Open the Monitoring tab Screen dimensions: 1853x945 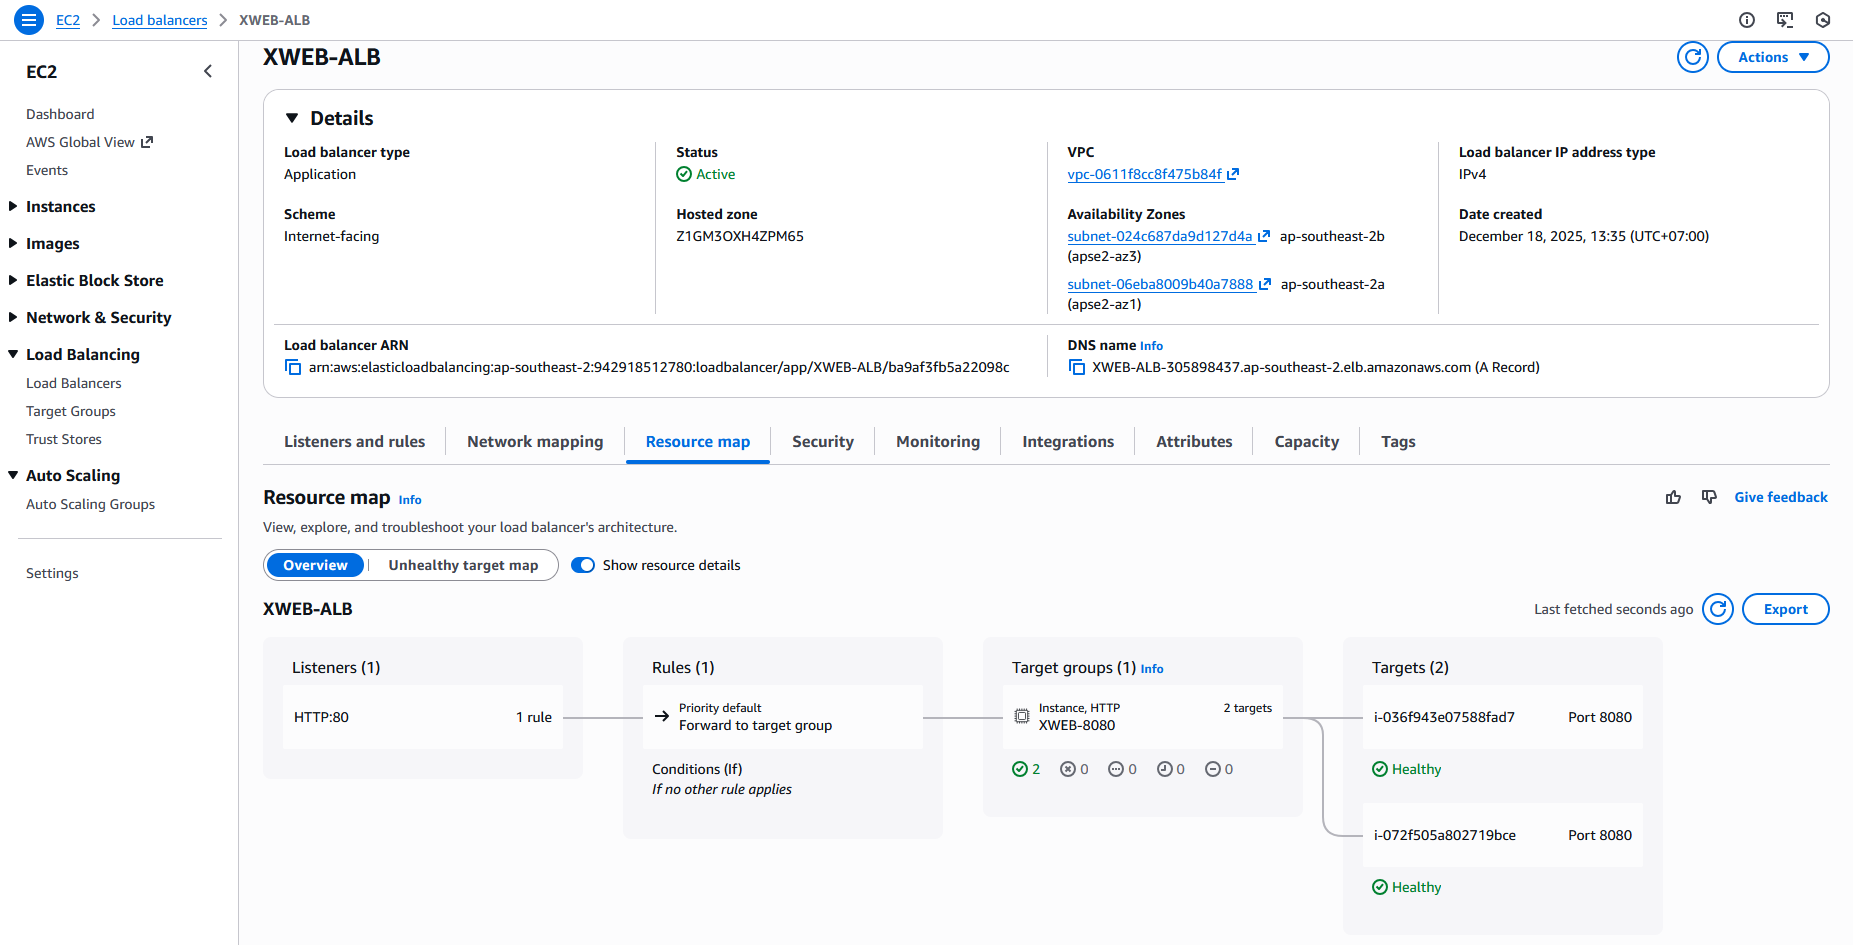937,441
